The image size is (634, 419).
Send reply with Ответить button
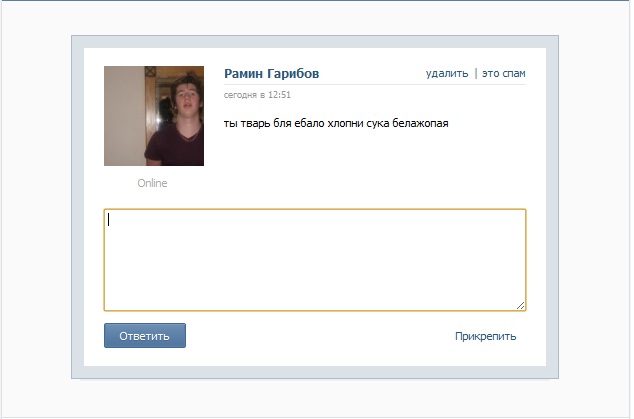tap(145, 335)
